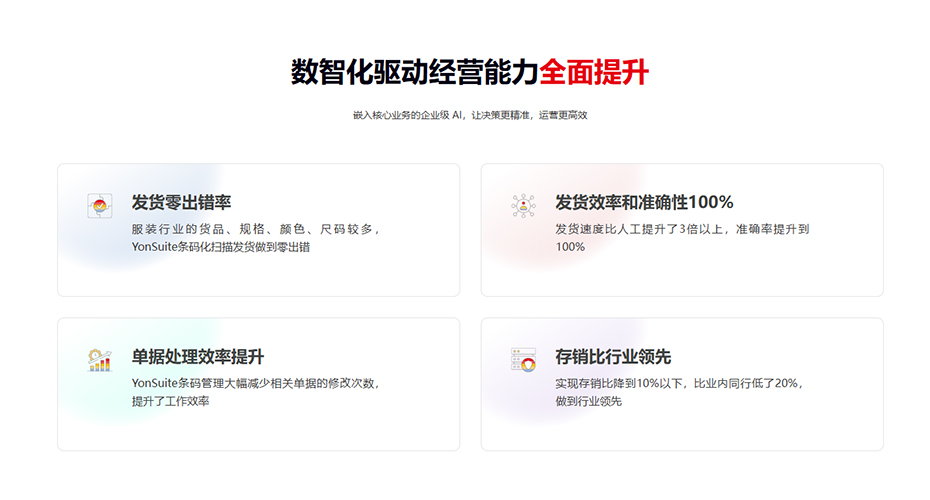Click the report icon beside 存销比行业领先
The image size is (930, 500).
pyautogui.click(x=523, y=360)
